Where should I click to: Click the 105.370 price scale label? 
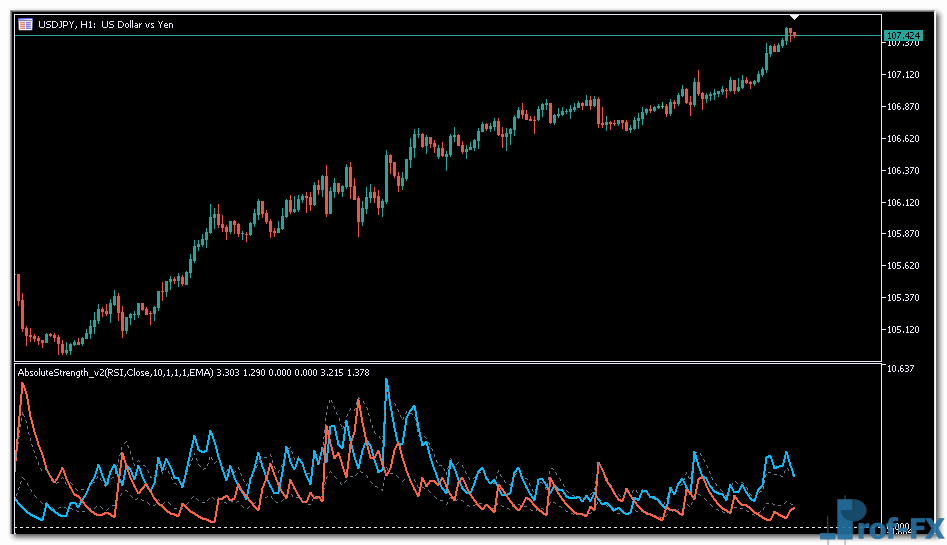[903, 298]
